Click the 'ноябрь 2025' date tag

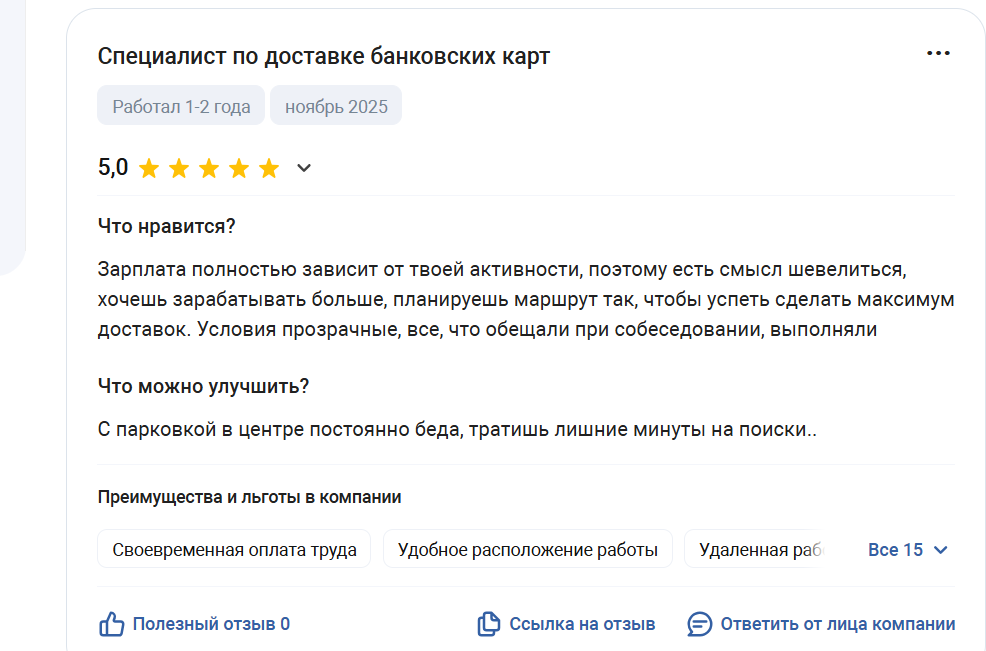[336, 106]
